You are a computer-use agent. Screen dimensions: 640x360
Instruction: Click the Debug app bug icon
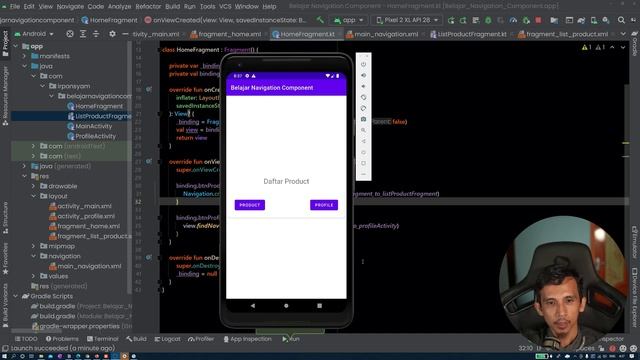tap(488, 20)
